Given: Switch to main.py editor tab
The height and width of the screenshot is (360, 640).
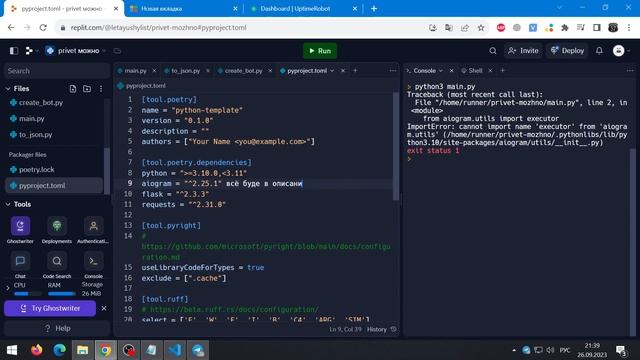Looking at the screenshot, I should tap(135, 71).
